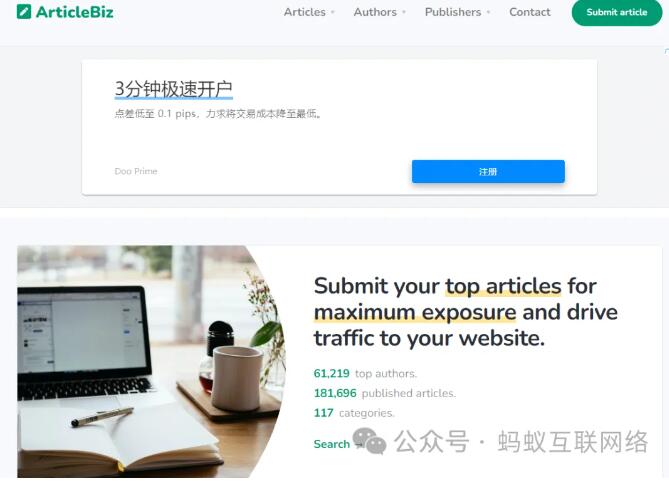The image size is (669, 481).
Task: Click the 117 categories count
Action: pyautogui.click(x=354, y=413)
